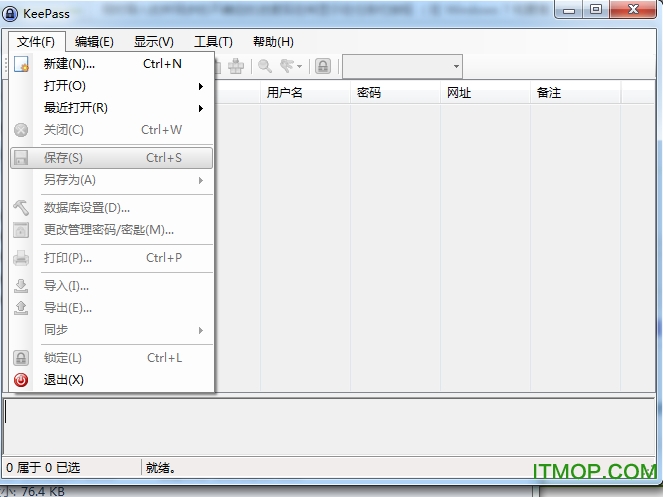Click the '就绪。' status bar text

click(160, 467)
